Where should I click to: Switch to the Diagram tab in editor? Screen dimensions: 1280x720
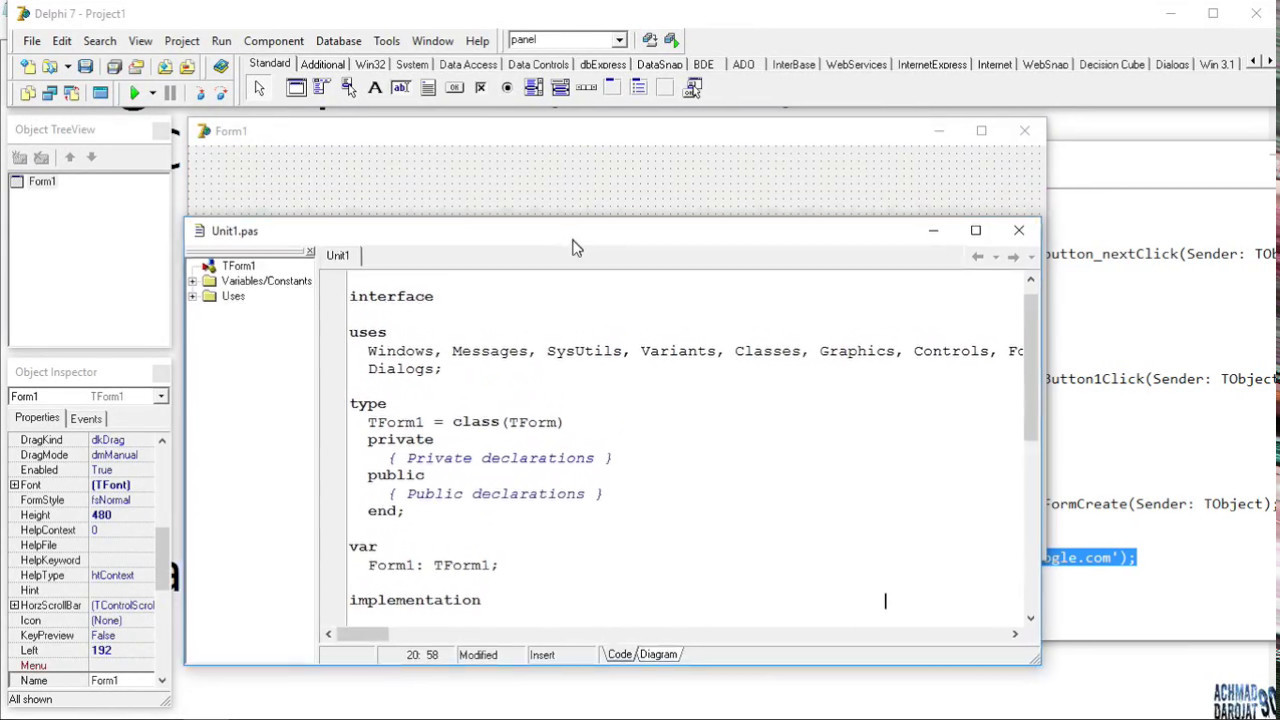[658, 655]
